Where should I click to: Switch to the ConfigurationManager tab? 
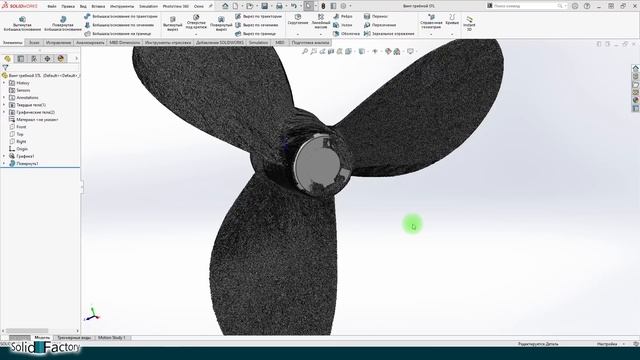34,59
